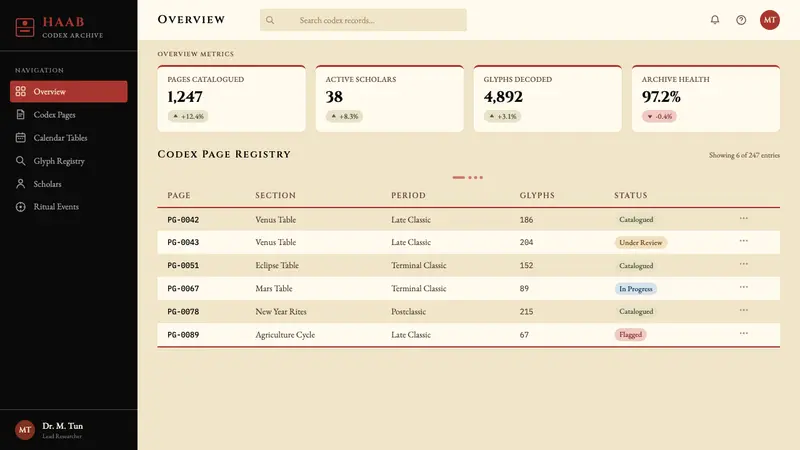
Task: Open row actions for PG-0089
Action: [x=743, y=333]
